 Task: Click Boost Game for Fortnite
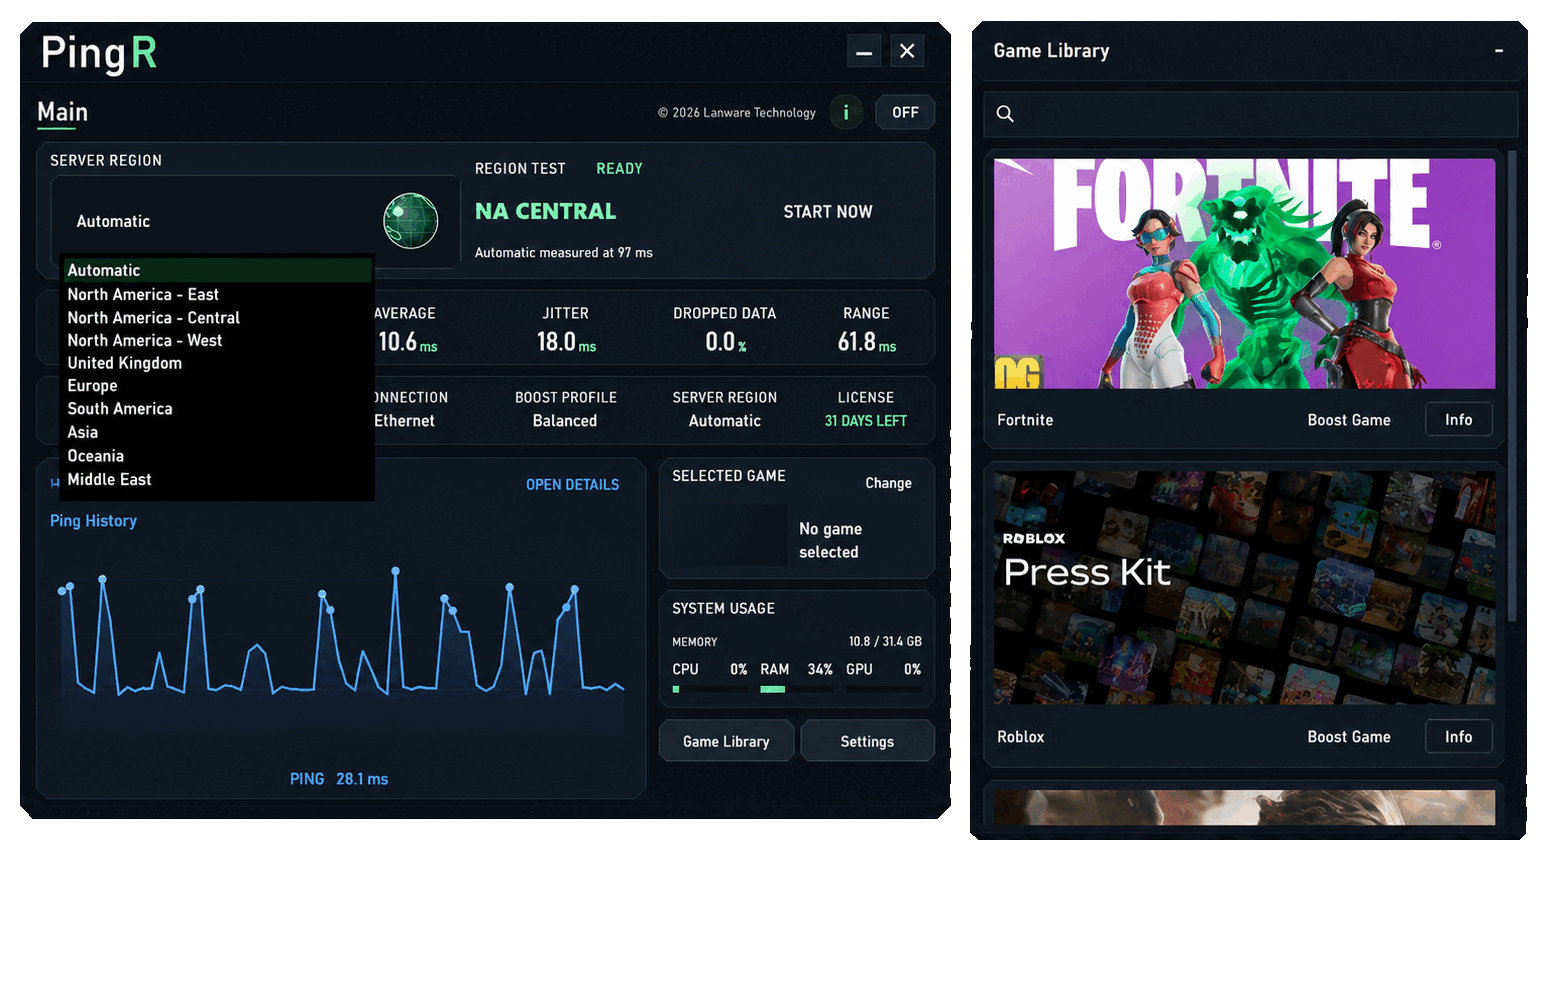tap(1349, 420)
